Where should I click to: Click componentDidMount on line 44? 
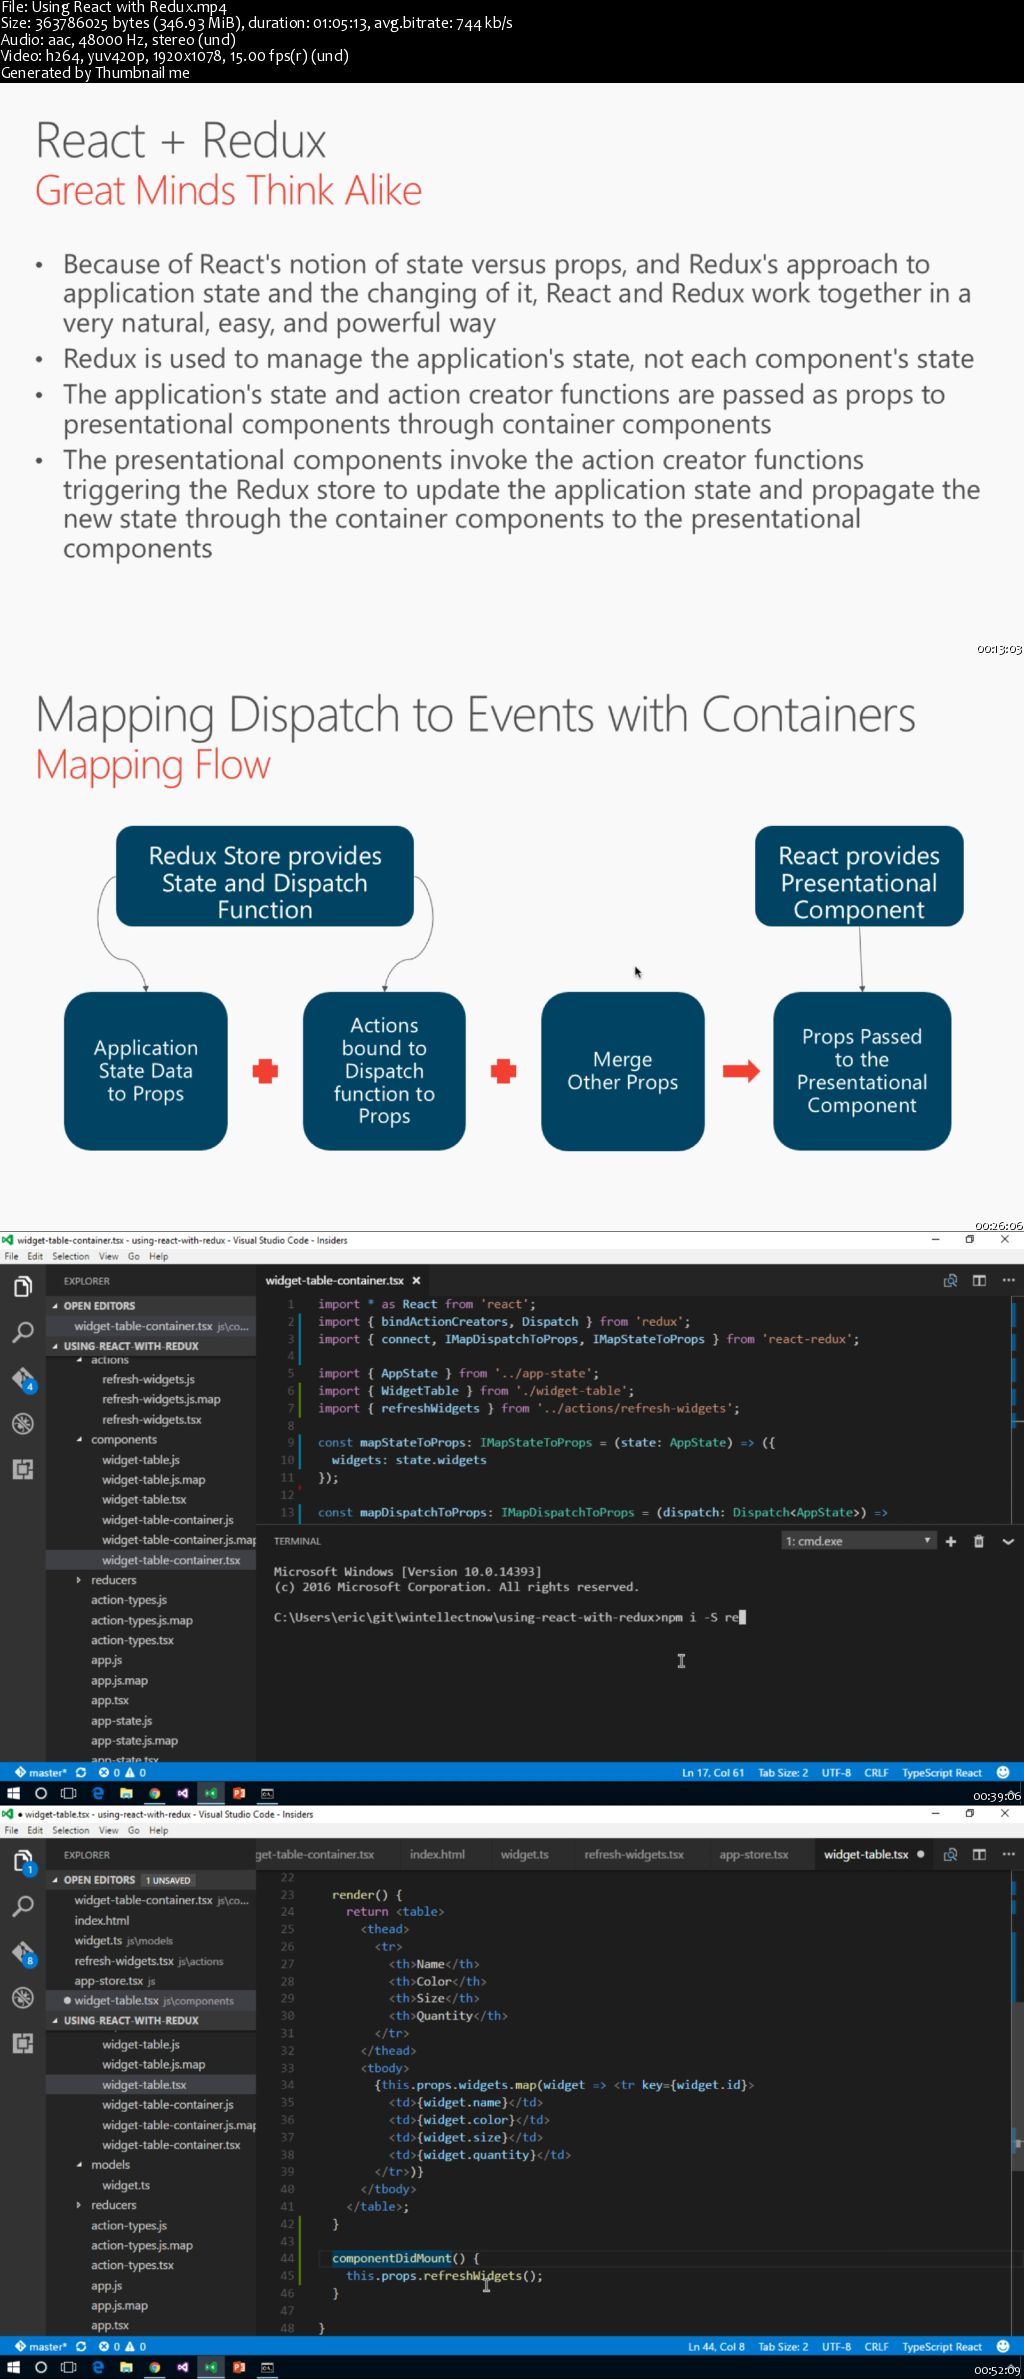391,2257
